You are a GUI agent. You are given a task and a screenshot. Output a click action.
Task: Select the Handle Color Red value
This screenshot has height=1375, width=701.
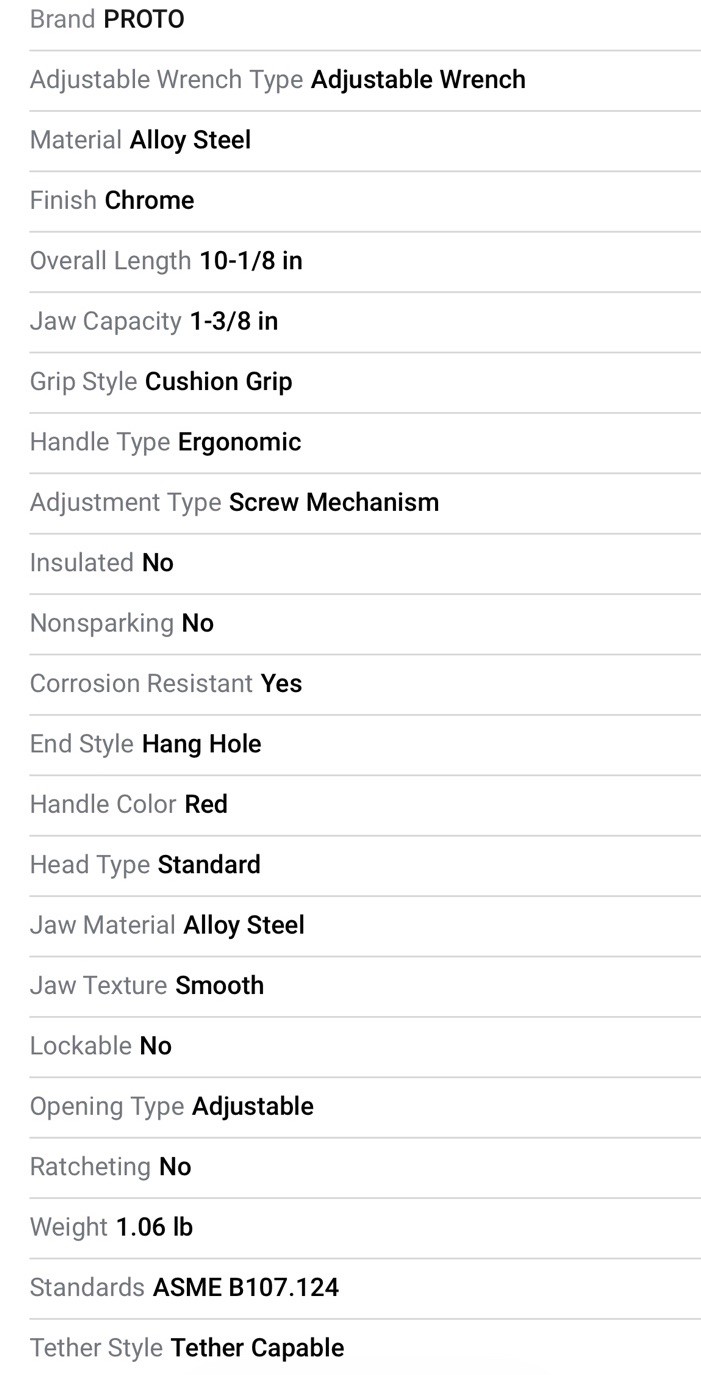206,805
